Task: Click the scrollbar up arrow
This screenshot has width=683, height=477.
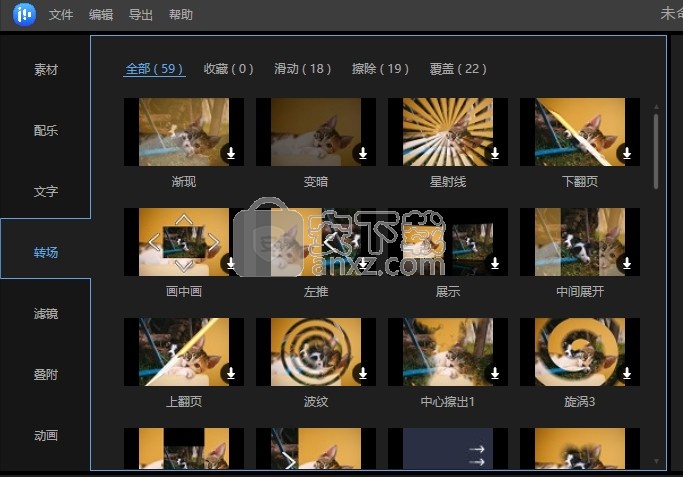Action: (656, 107)
